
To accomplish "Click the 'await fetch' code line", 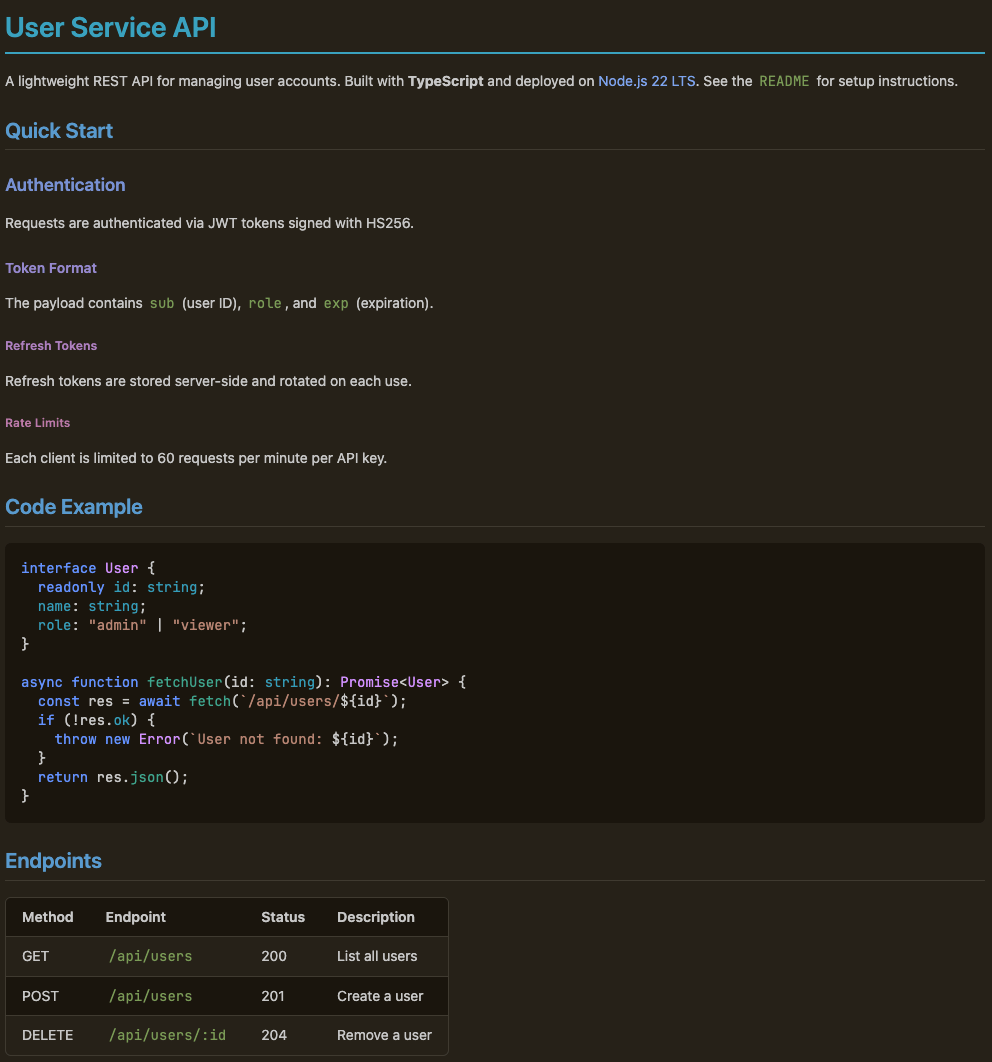I will [222, 701].
